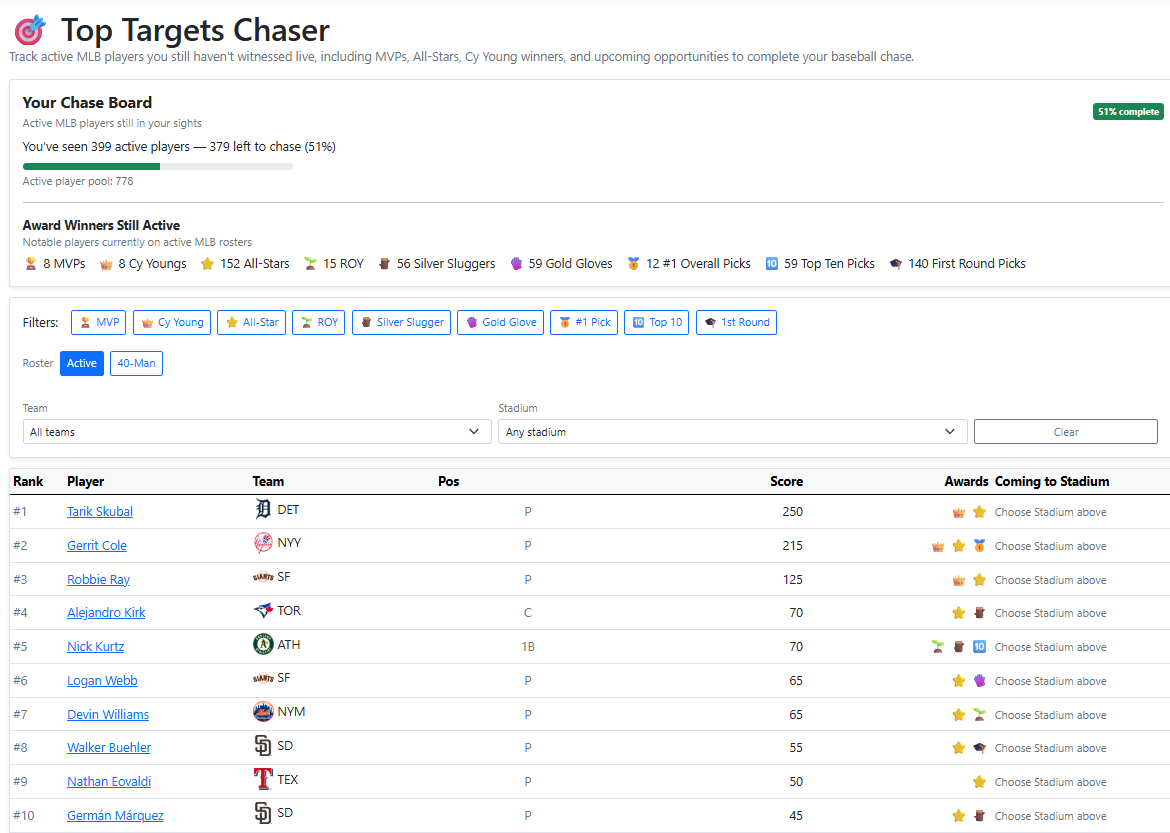The width and height of the screenshot is (1170, 833).
Task: Click Tarik Skubal's Cy Young crown icon
Action: click(959, 512)
